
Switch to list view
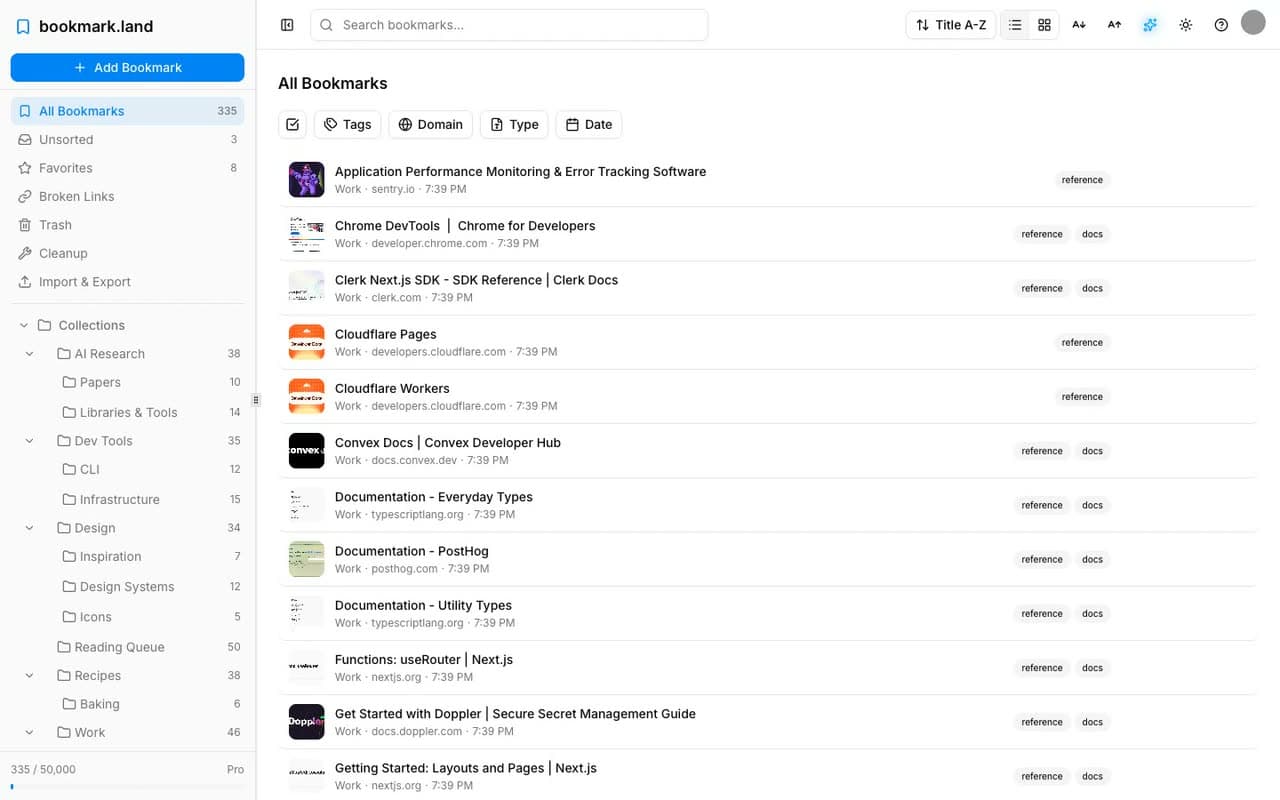1015,25
